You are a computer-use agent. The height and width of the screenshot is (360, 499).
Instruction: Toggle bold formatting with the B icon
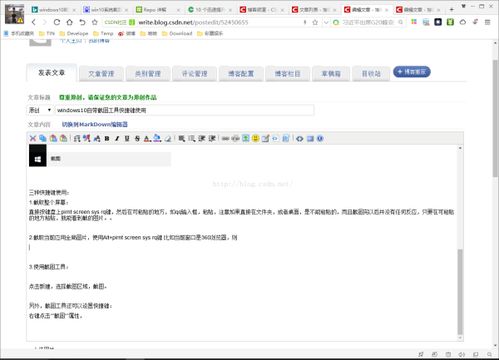coord(107,139)
